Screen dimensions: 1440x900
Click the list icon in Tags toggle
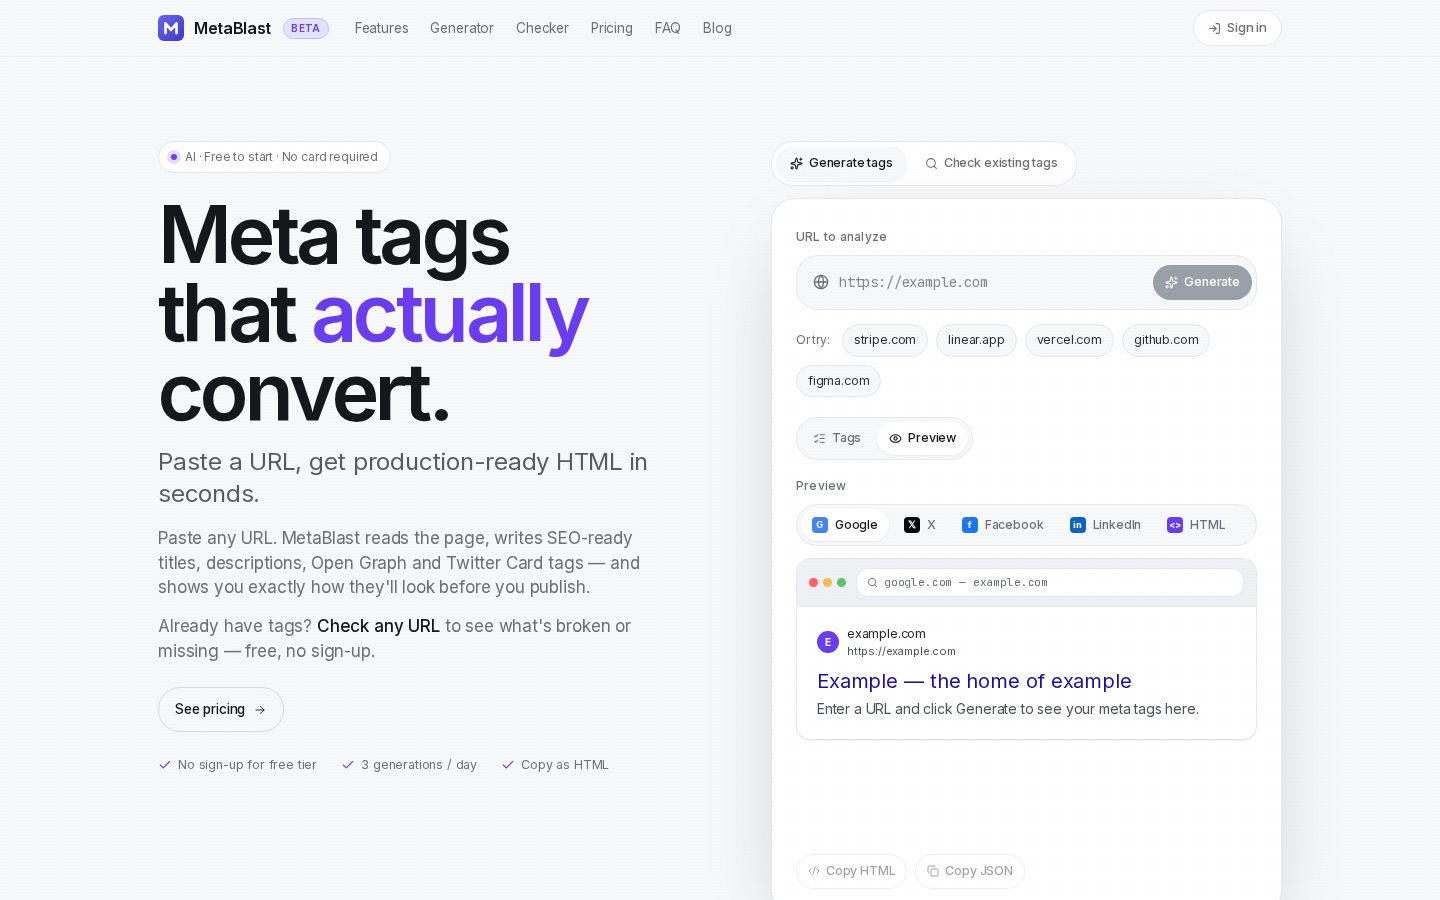819,438
